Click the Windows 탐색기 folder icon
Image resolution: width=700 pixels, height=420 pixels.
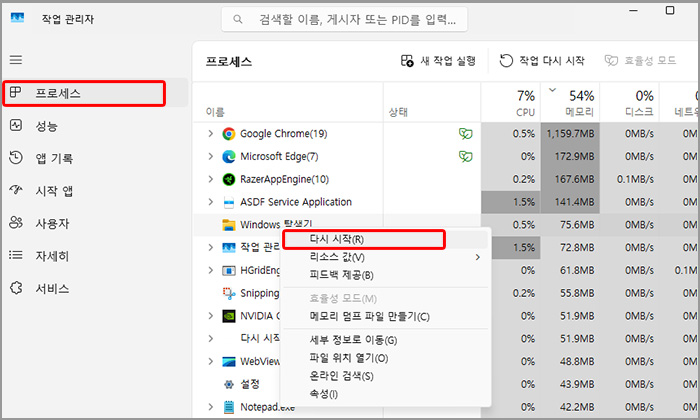tap(228, 225)
